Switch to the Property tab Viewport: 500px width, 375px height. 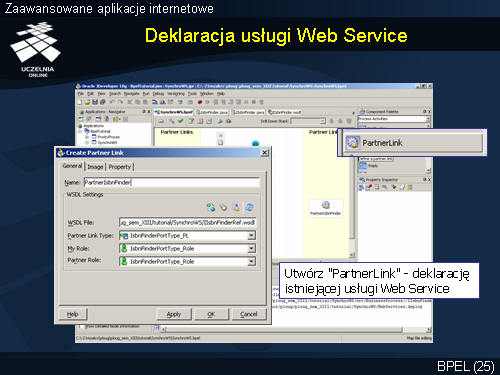click(x=120, y=167)
